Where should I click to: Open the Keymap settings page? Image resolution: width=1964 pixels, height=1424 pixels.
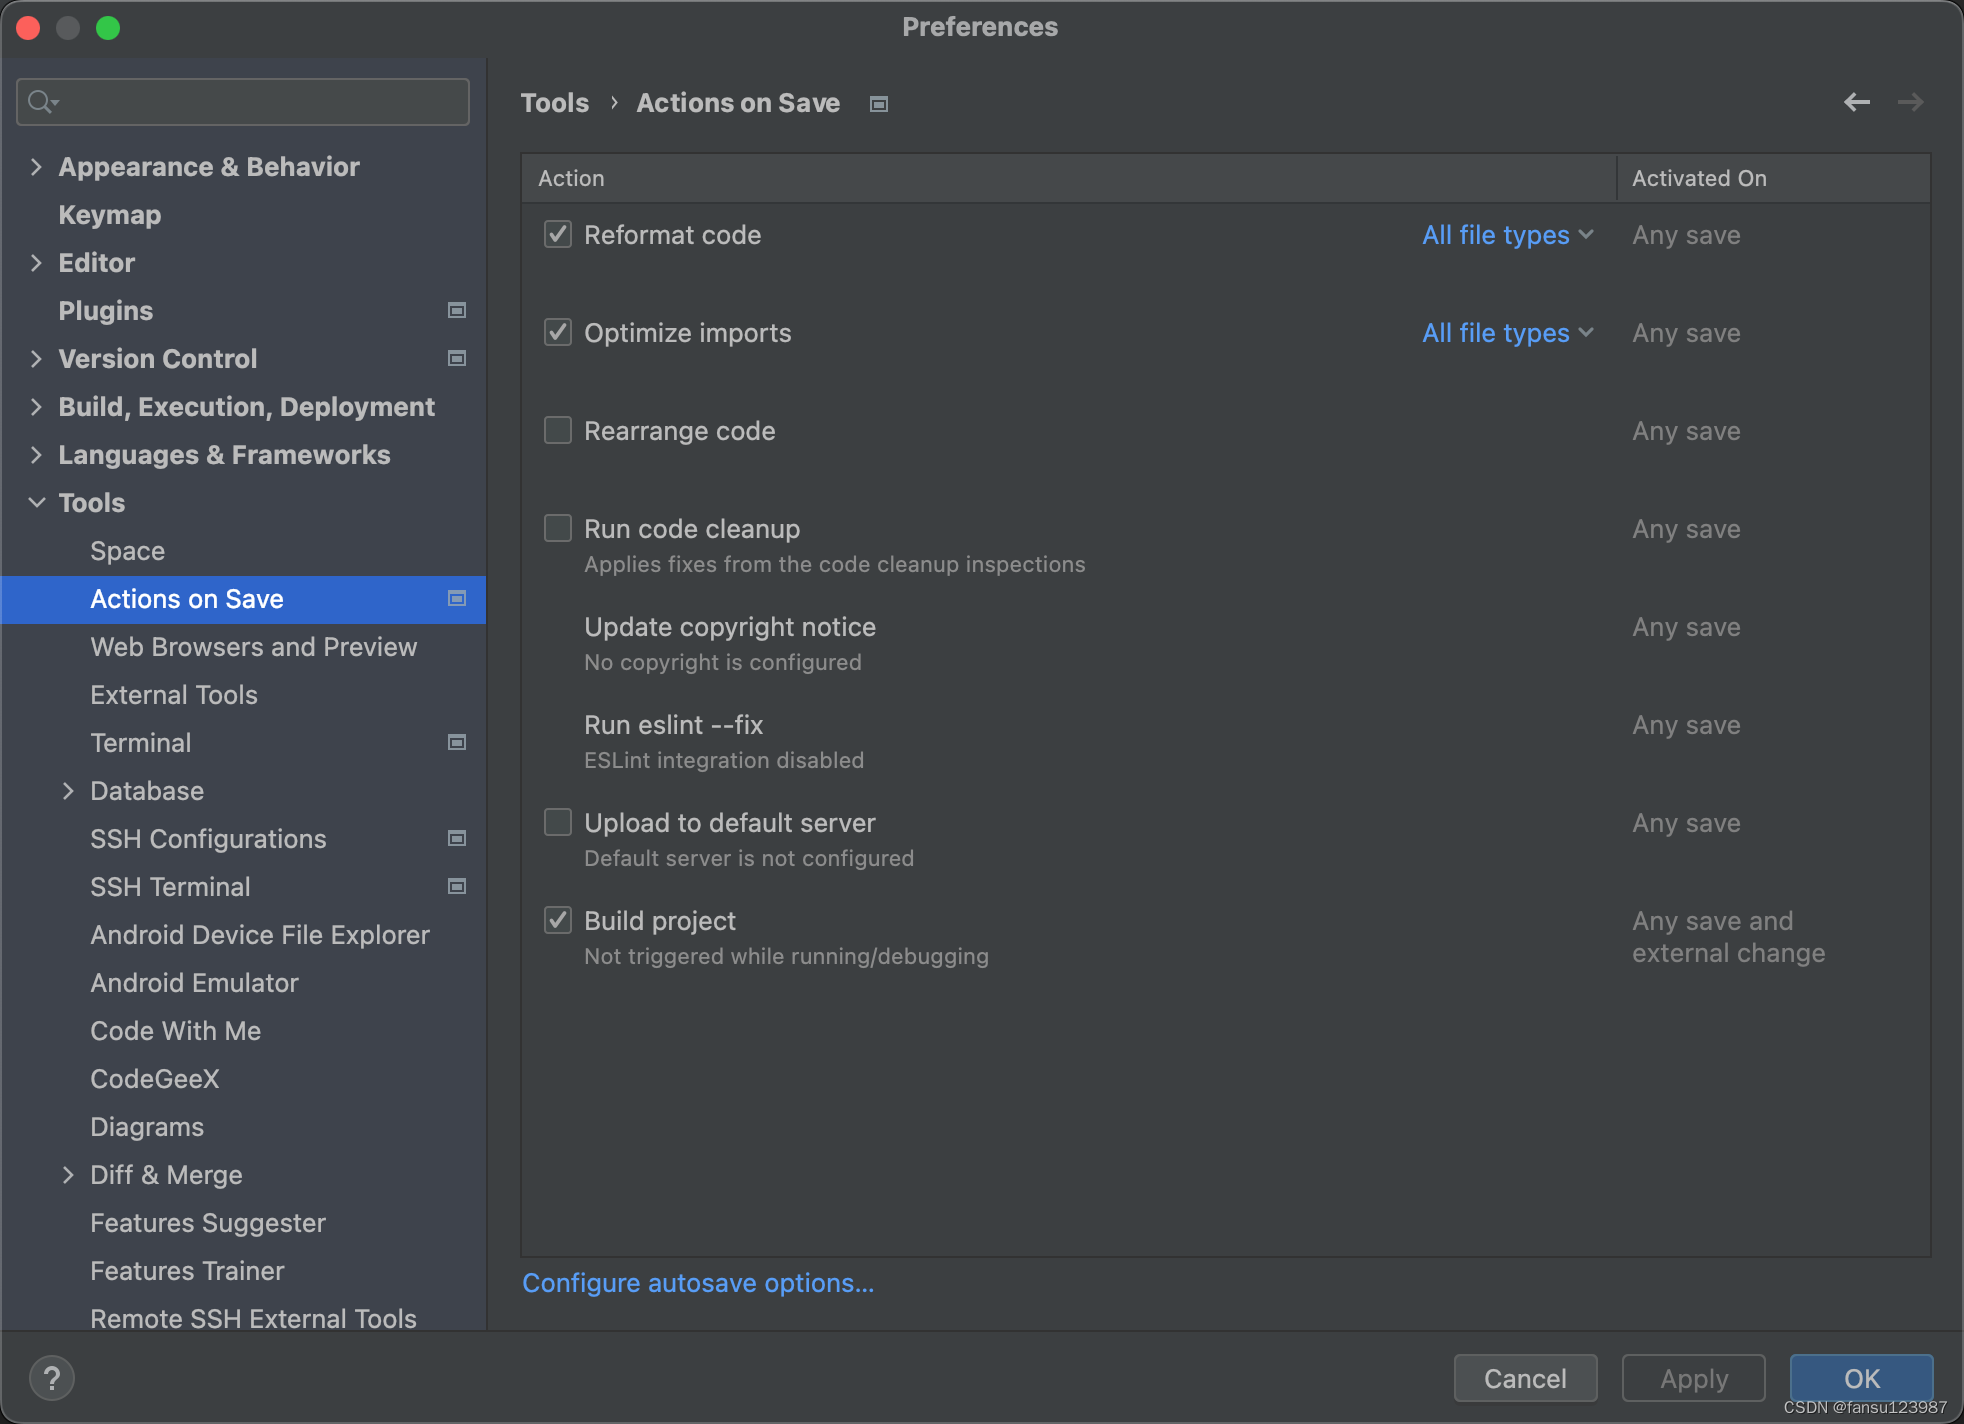click(110, 215)
